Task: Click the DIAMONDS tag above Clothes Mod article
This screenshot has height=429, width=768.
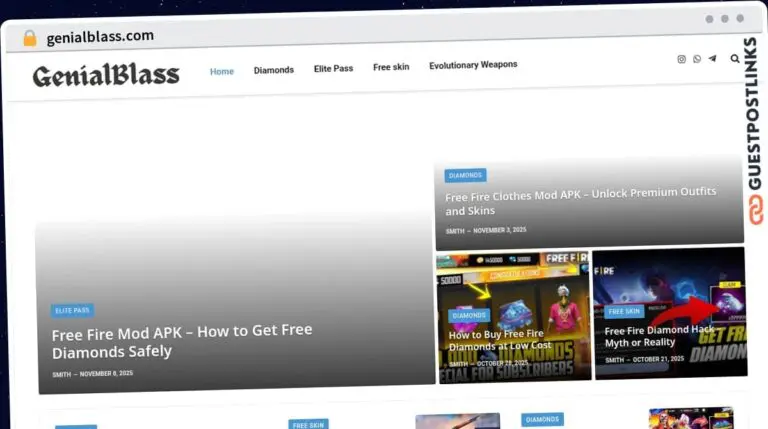Action: point(465,175)
